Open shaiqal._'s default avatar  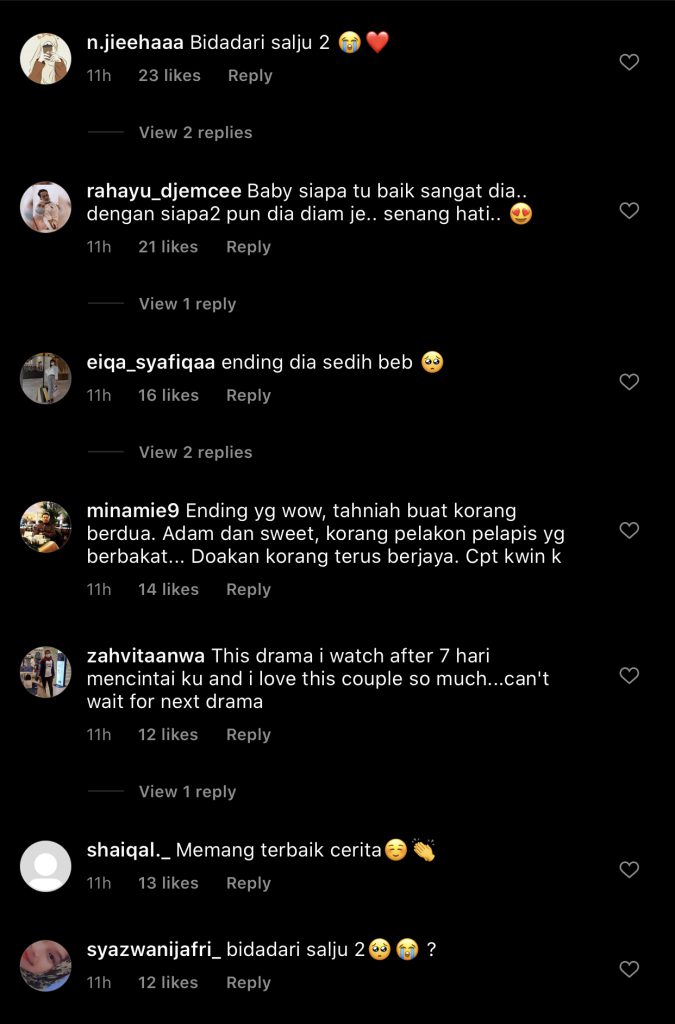point(46,866)
